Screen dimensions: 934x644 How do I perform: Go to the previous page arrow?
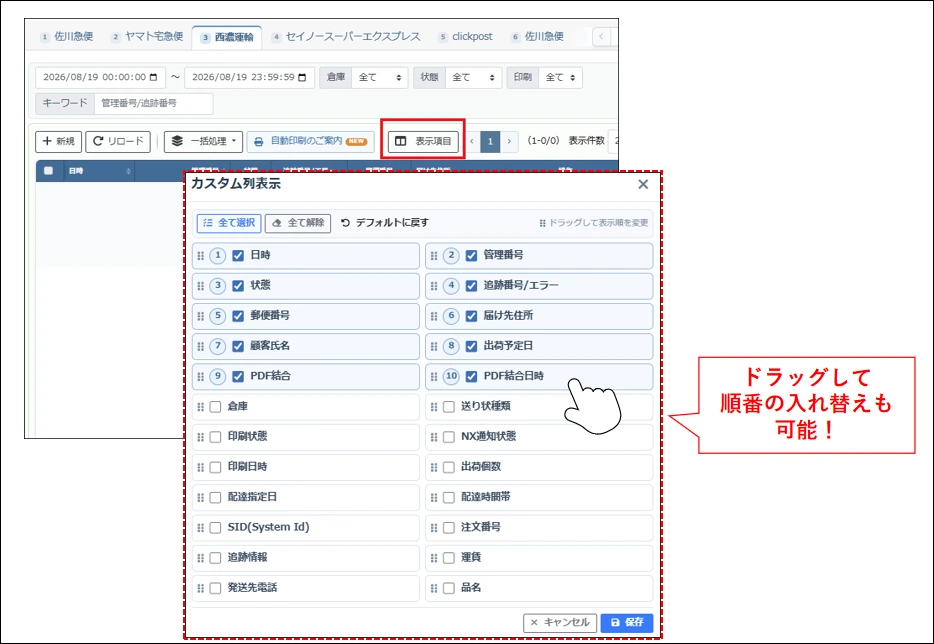coord(472,141)
